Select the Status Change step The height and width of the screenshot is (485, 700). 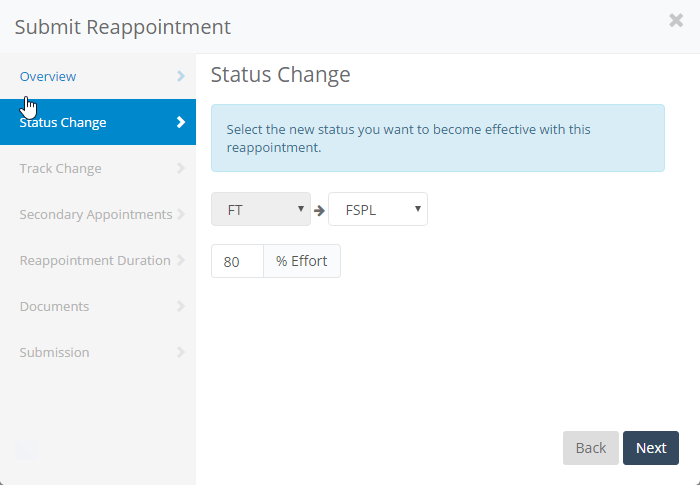63,123
